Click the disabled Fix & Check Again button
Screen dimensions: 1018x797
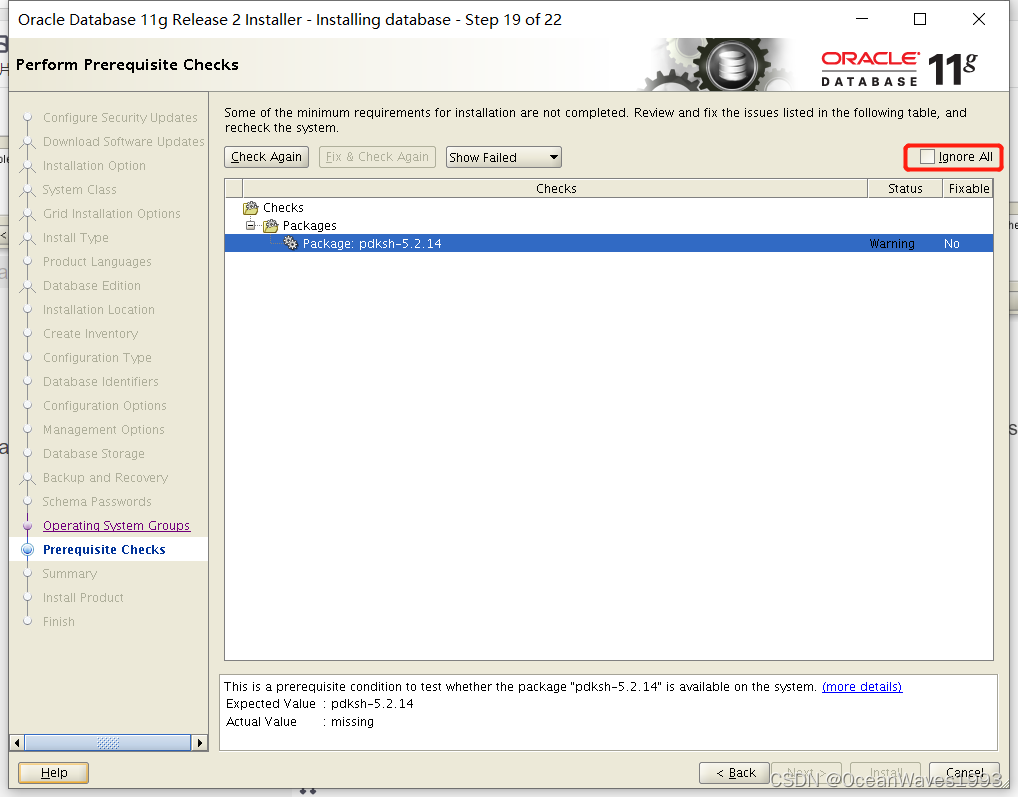tap(377, 157)
